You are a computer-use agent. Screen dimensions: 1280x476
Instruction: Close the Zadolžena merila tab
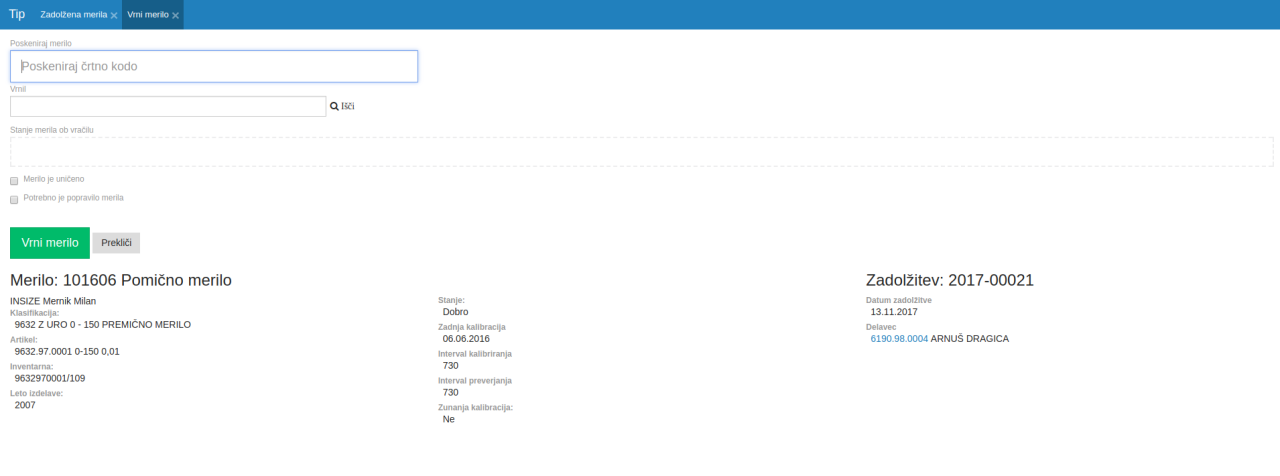(x=114, y=16)
